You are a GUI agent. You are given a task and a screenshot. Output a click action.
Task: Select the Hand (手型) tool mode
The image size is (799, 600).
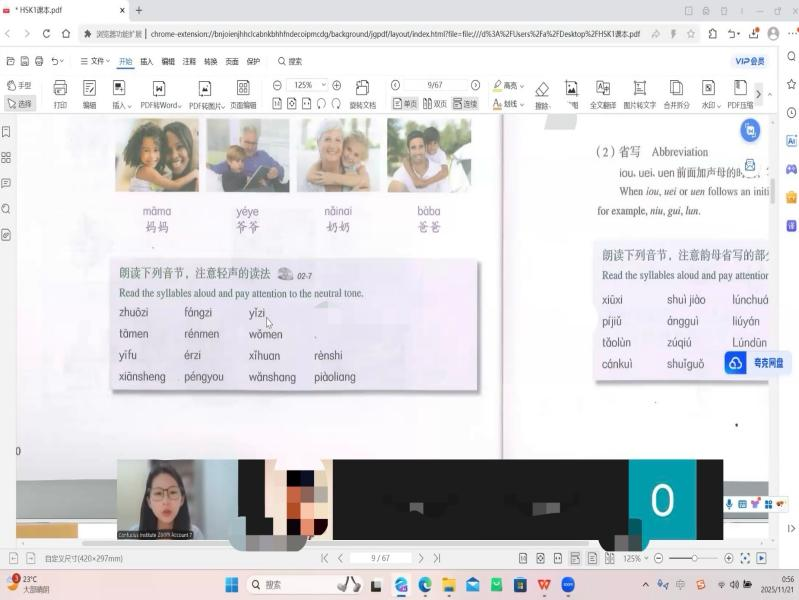click(x=19, y=86)
